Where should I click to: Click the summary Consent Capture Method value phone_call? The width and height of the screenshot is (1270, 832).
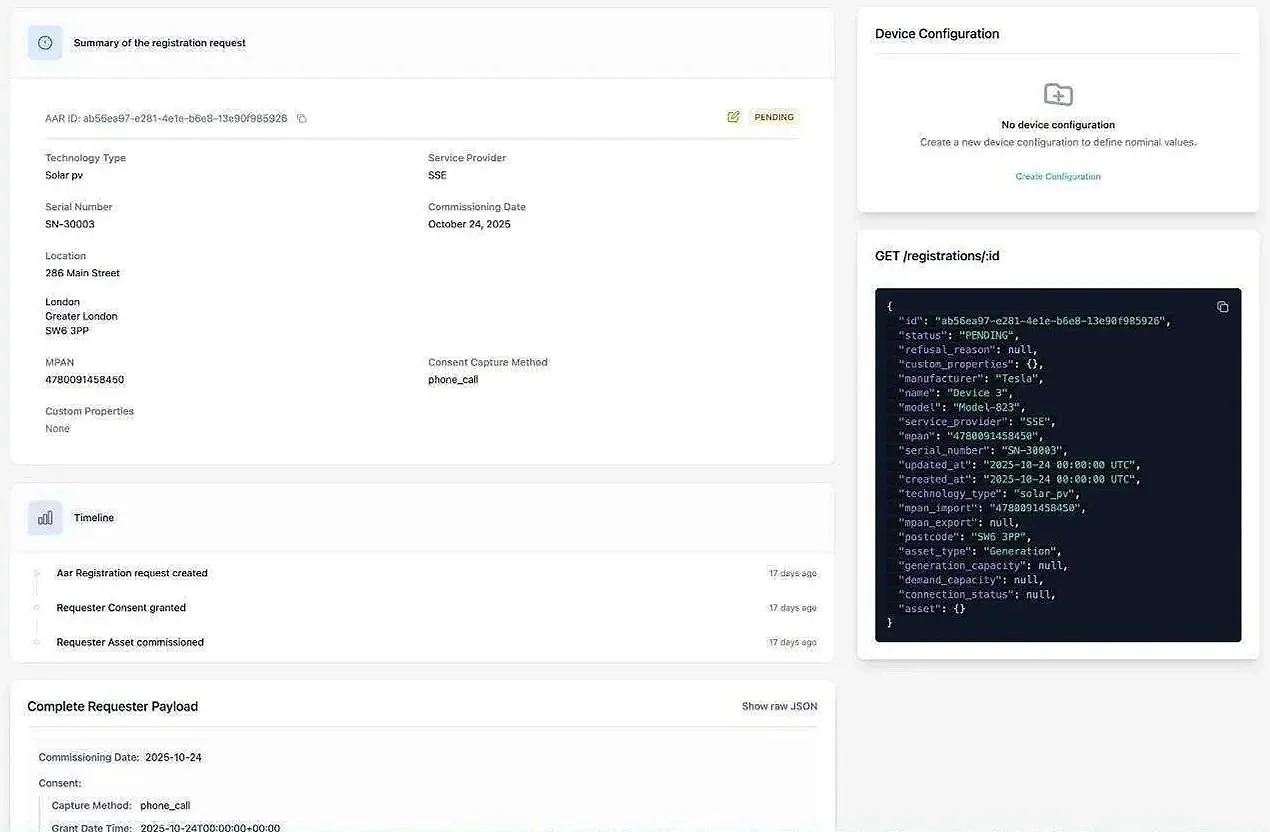pyautogui.click(x=453, y=380)
